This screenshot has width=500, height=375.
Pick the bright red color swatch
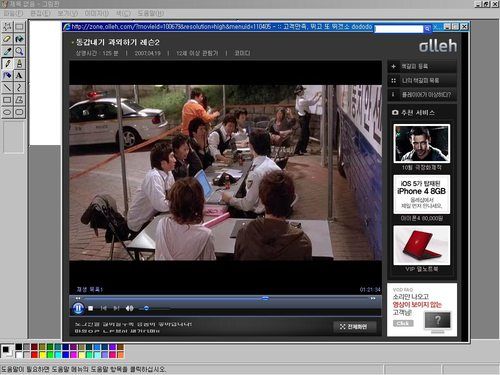point(34,355)
